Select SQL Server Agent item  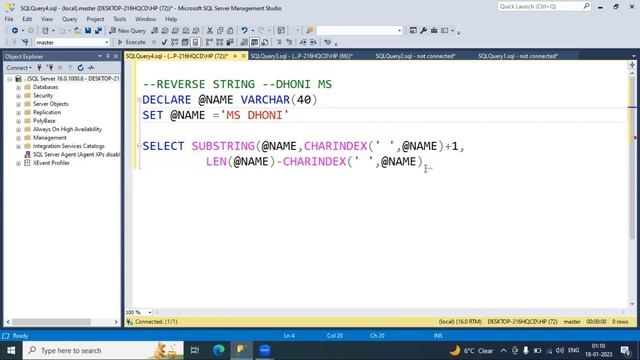(76, 155)
